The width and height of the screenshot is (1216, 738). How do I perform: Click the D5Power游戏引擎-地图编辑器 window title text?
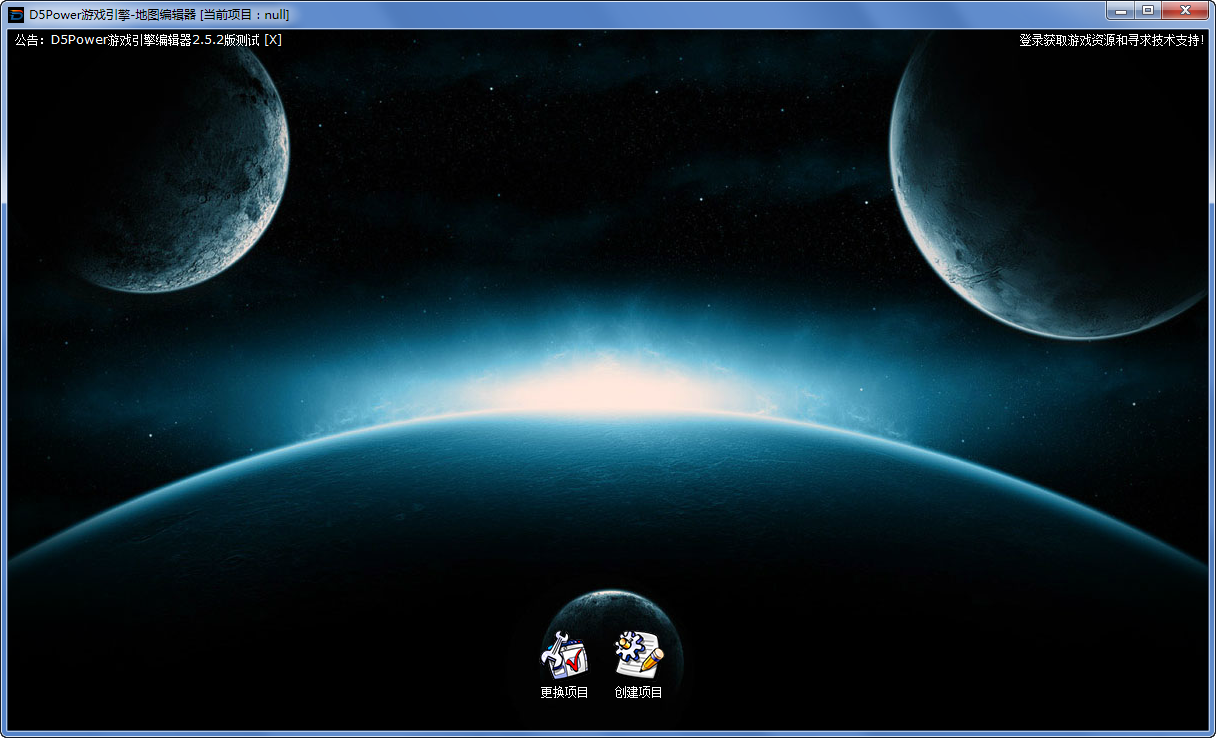[x=112, y=14]
